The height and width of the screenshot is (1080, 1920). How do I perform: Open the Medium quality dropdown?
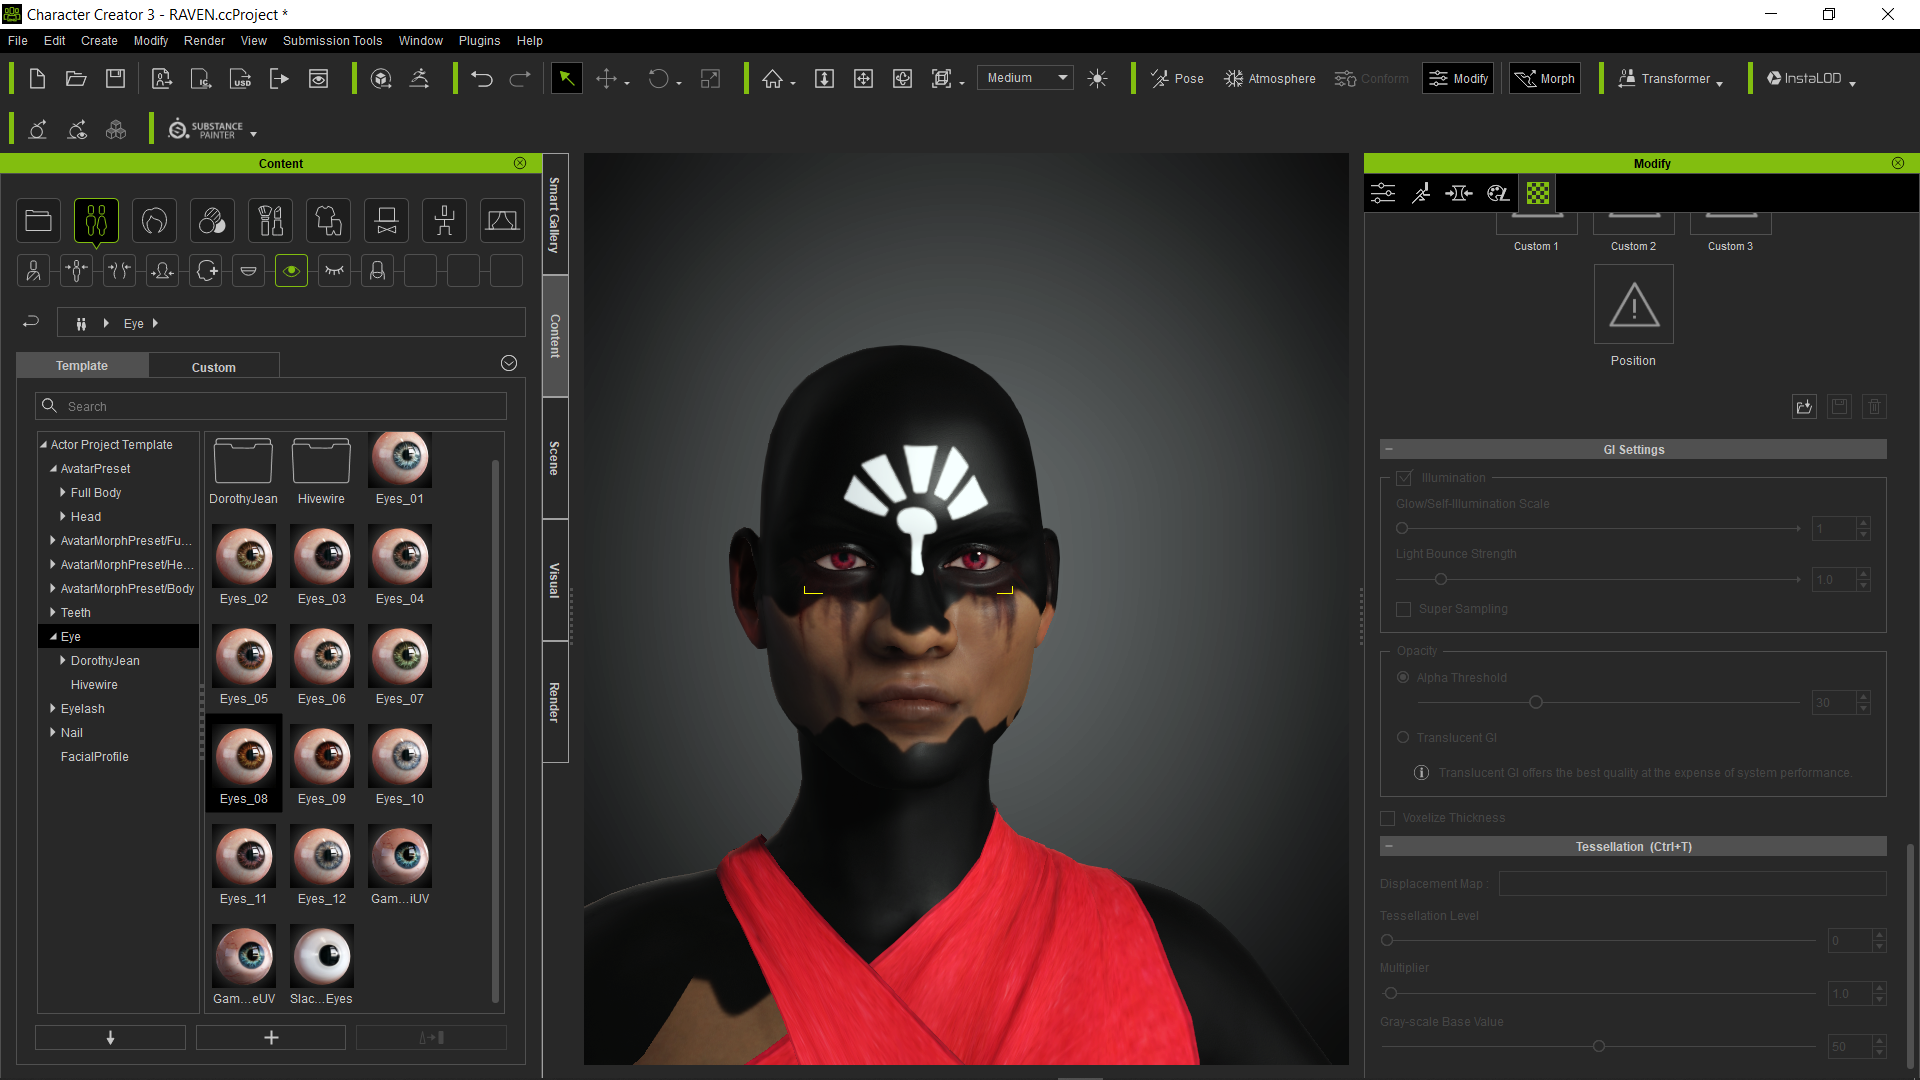1026,78
